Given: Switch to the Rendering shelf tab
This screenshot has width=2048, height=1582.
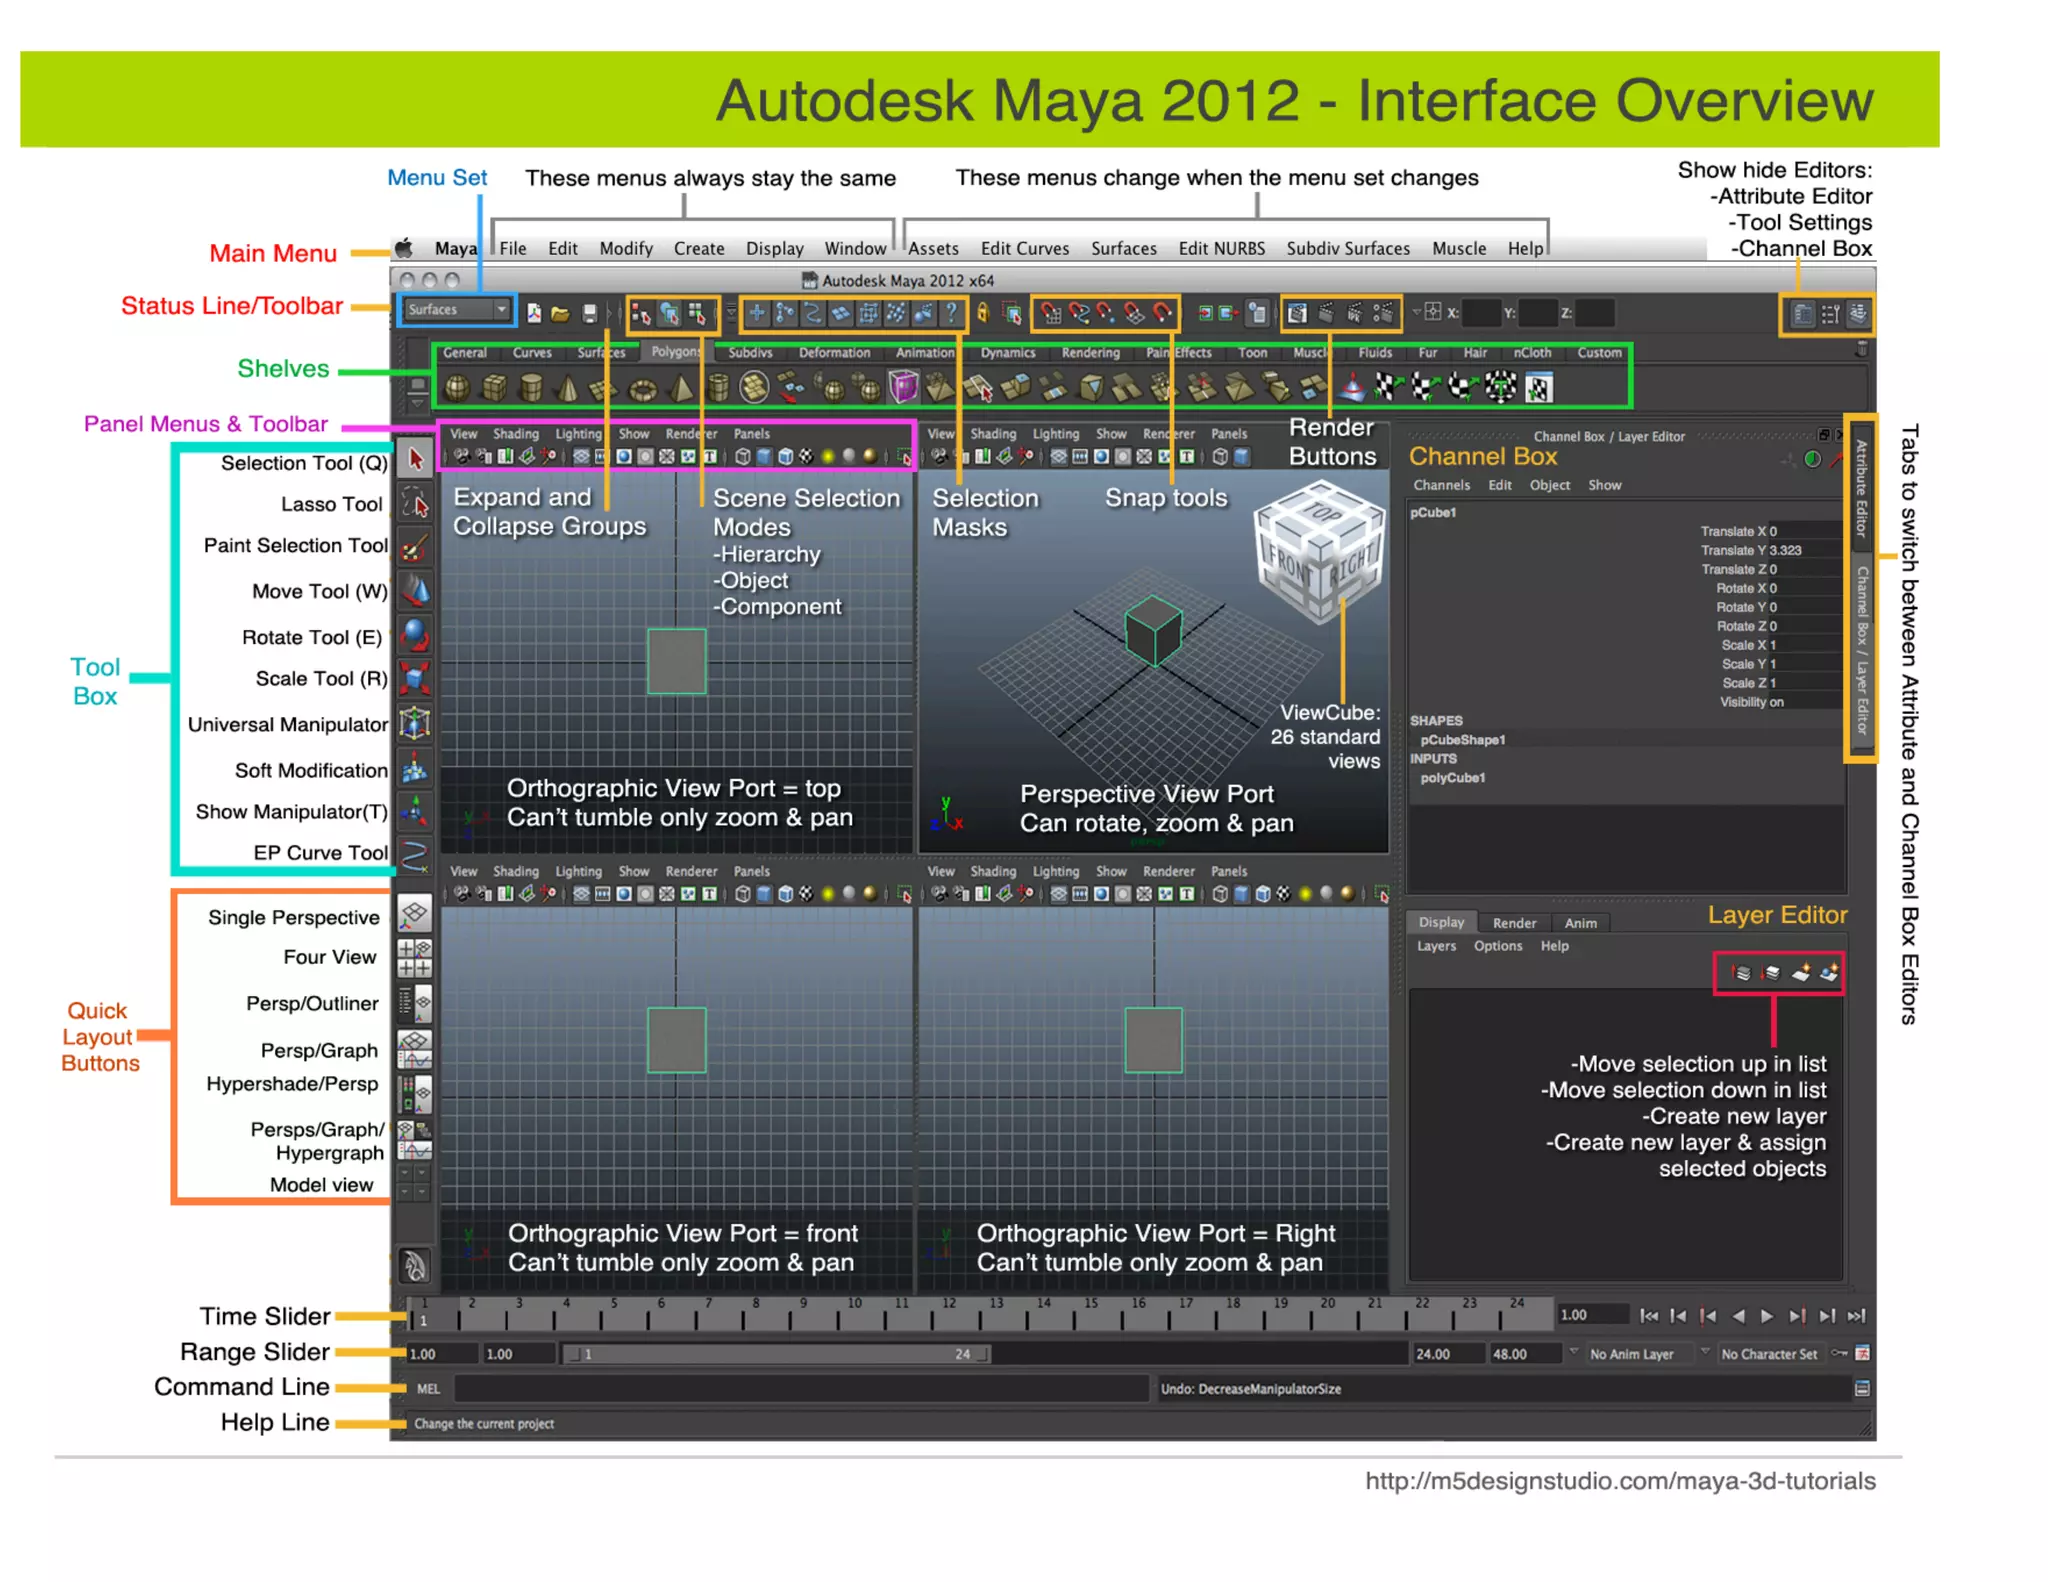Looking at the screenshot, I should pos(1090,353).
